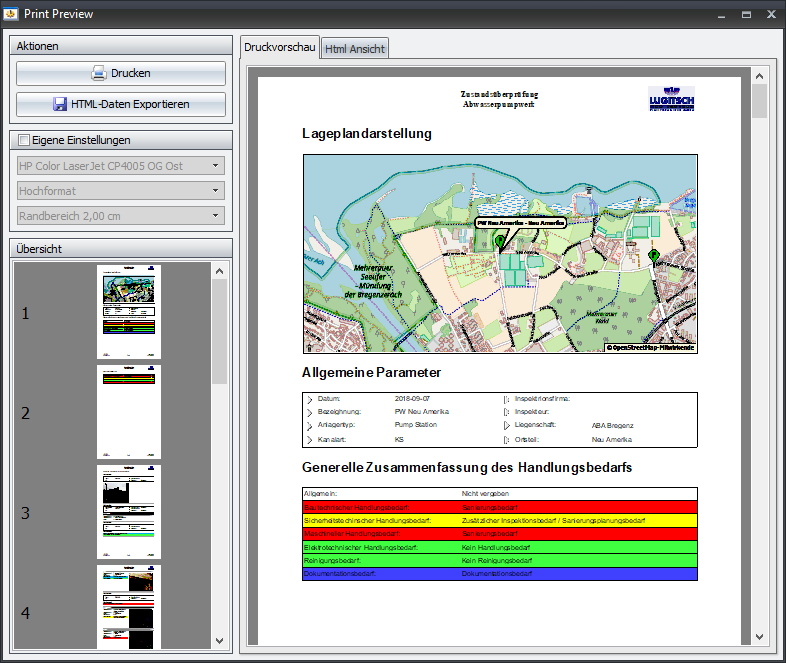Click scroll down arrow in Übersicht thumbnail list
The height and width of the screenshot is (663, 786).
219,640
